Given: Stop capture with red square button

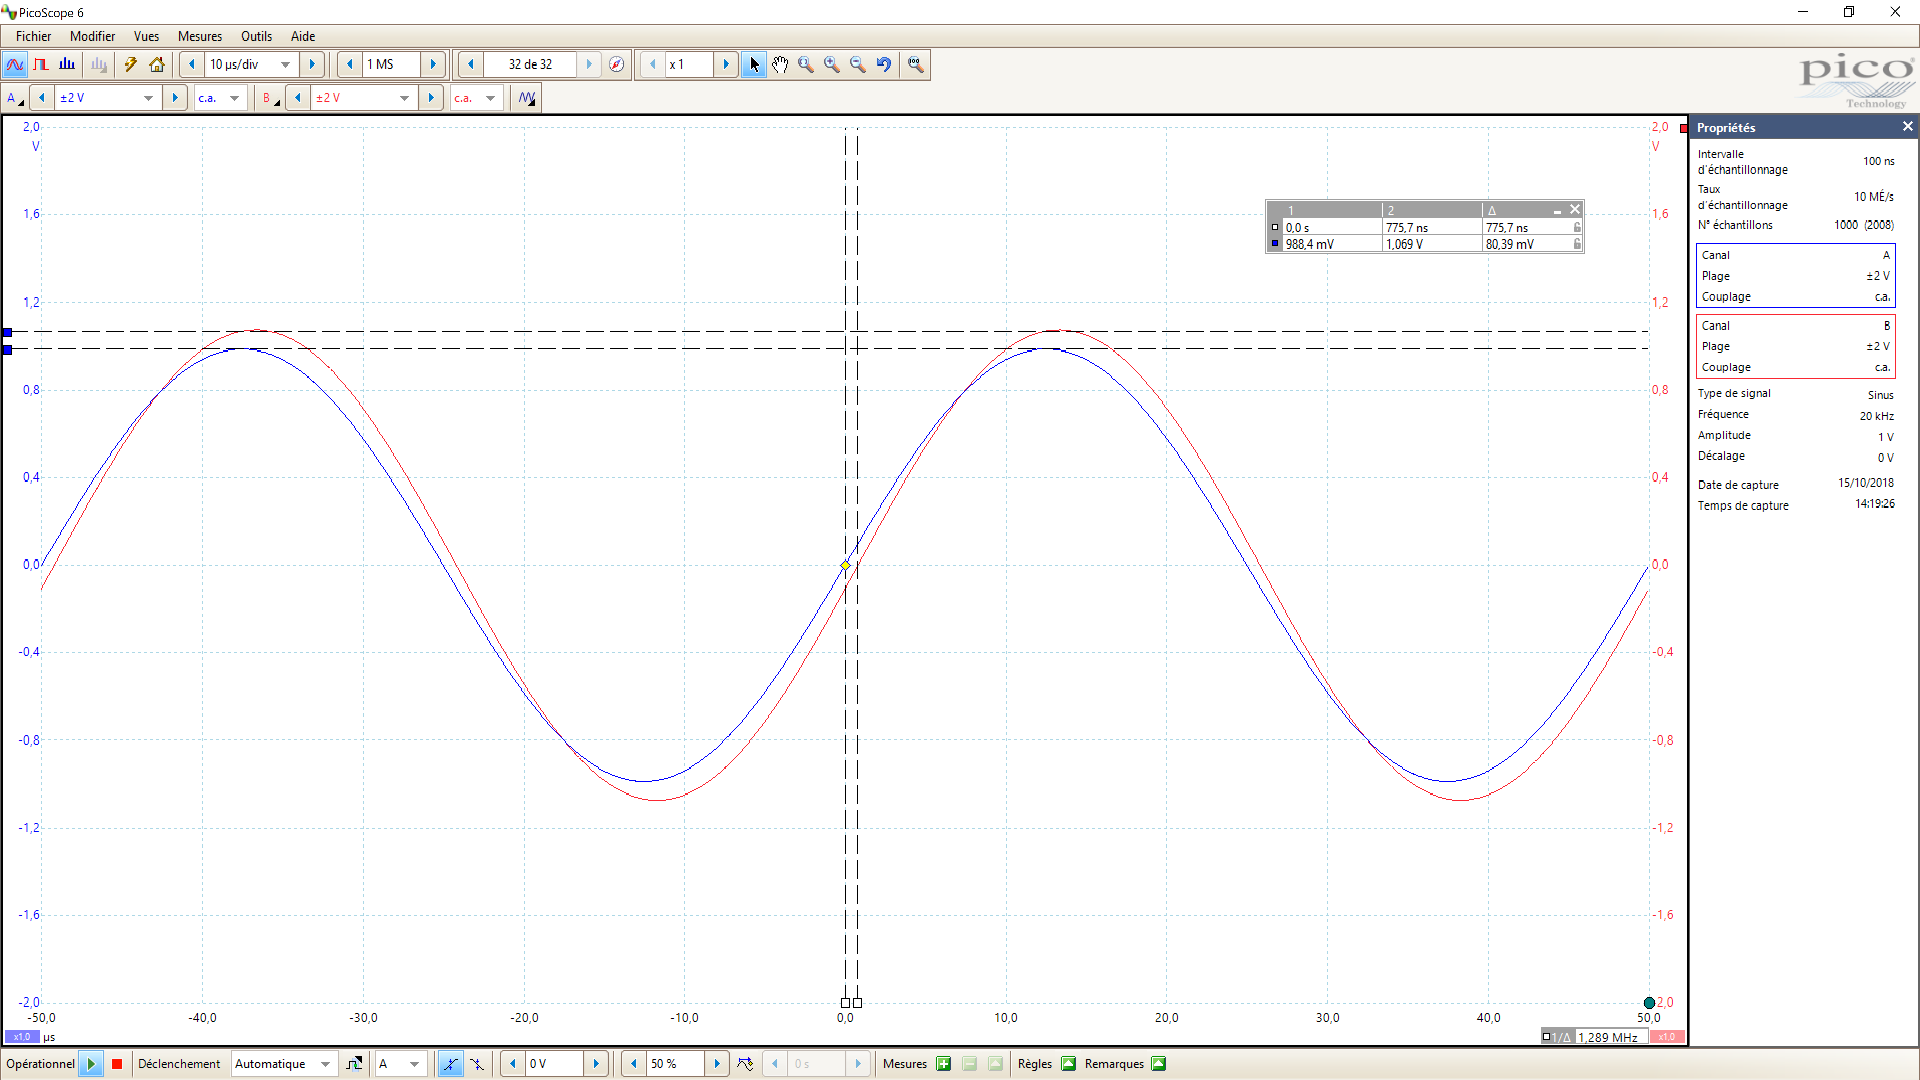Looking at the screenshot, I should (117, 1064).
